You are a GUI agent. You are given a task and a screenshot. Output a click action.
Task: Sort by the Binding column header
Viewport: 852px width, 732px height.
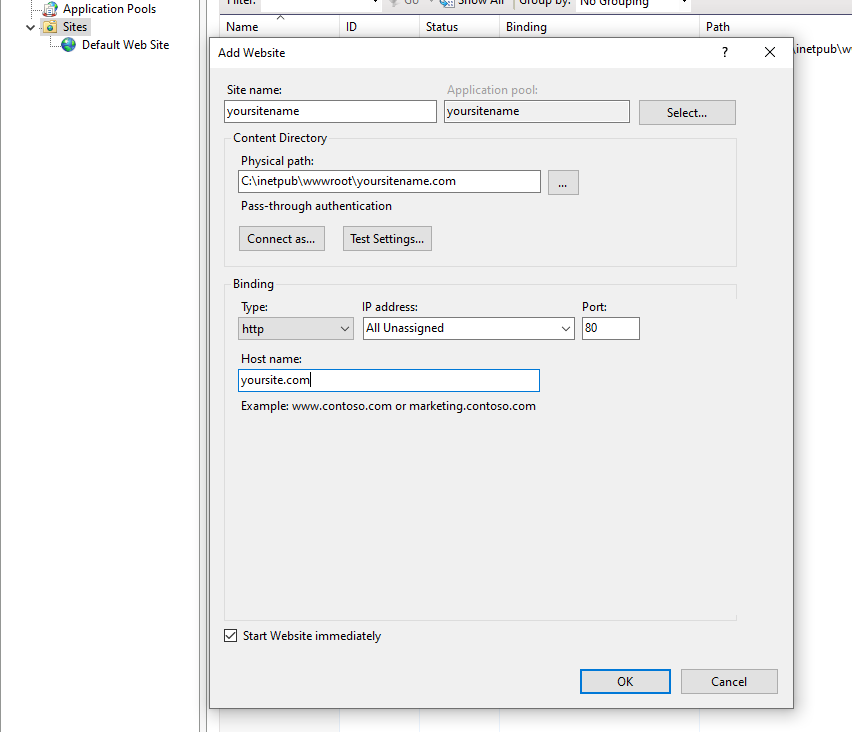(599, 27)
